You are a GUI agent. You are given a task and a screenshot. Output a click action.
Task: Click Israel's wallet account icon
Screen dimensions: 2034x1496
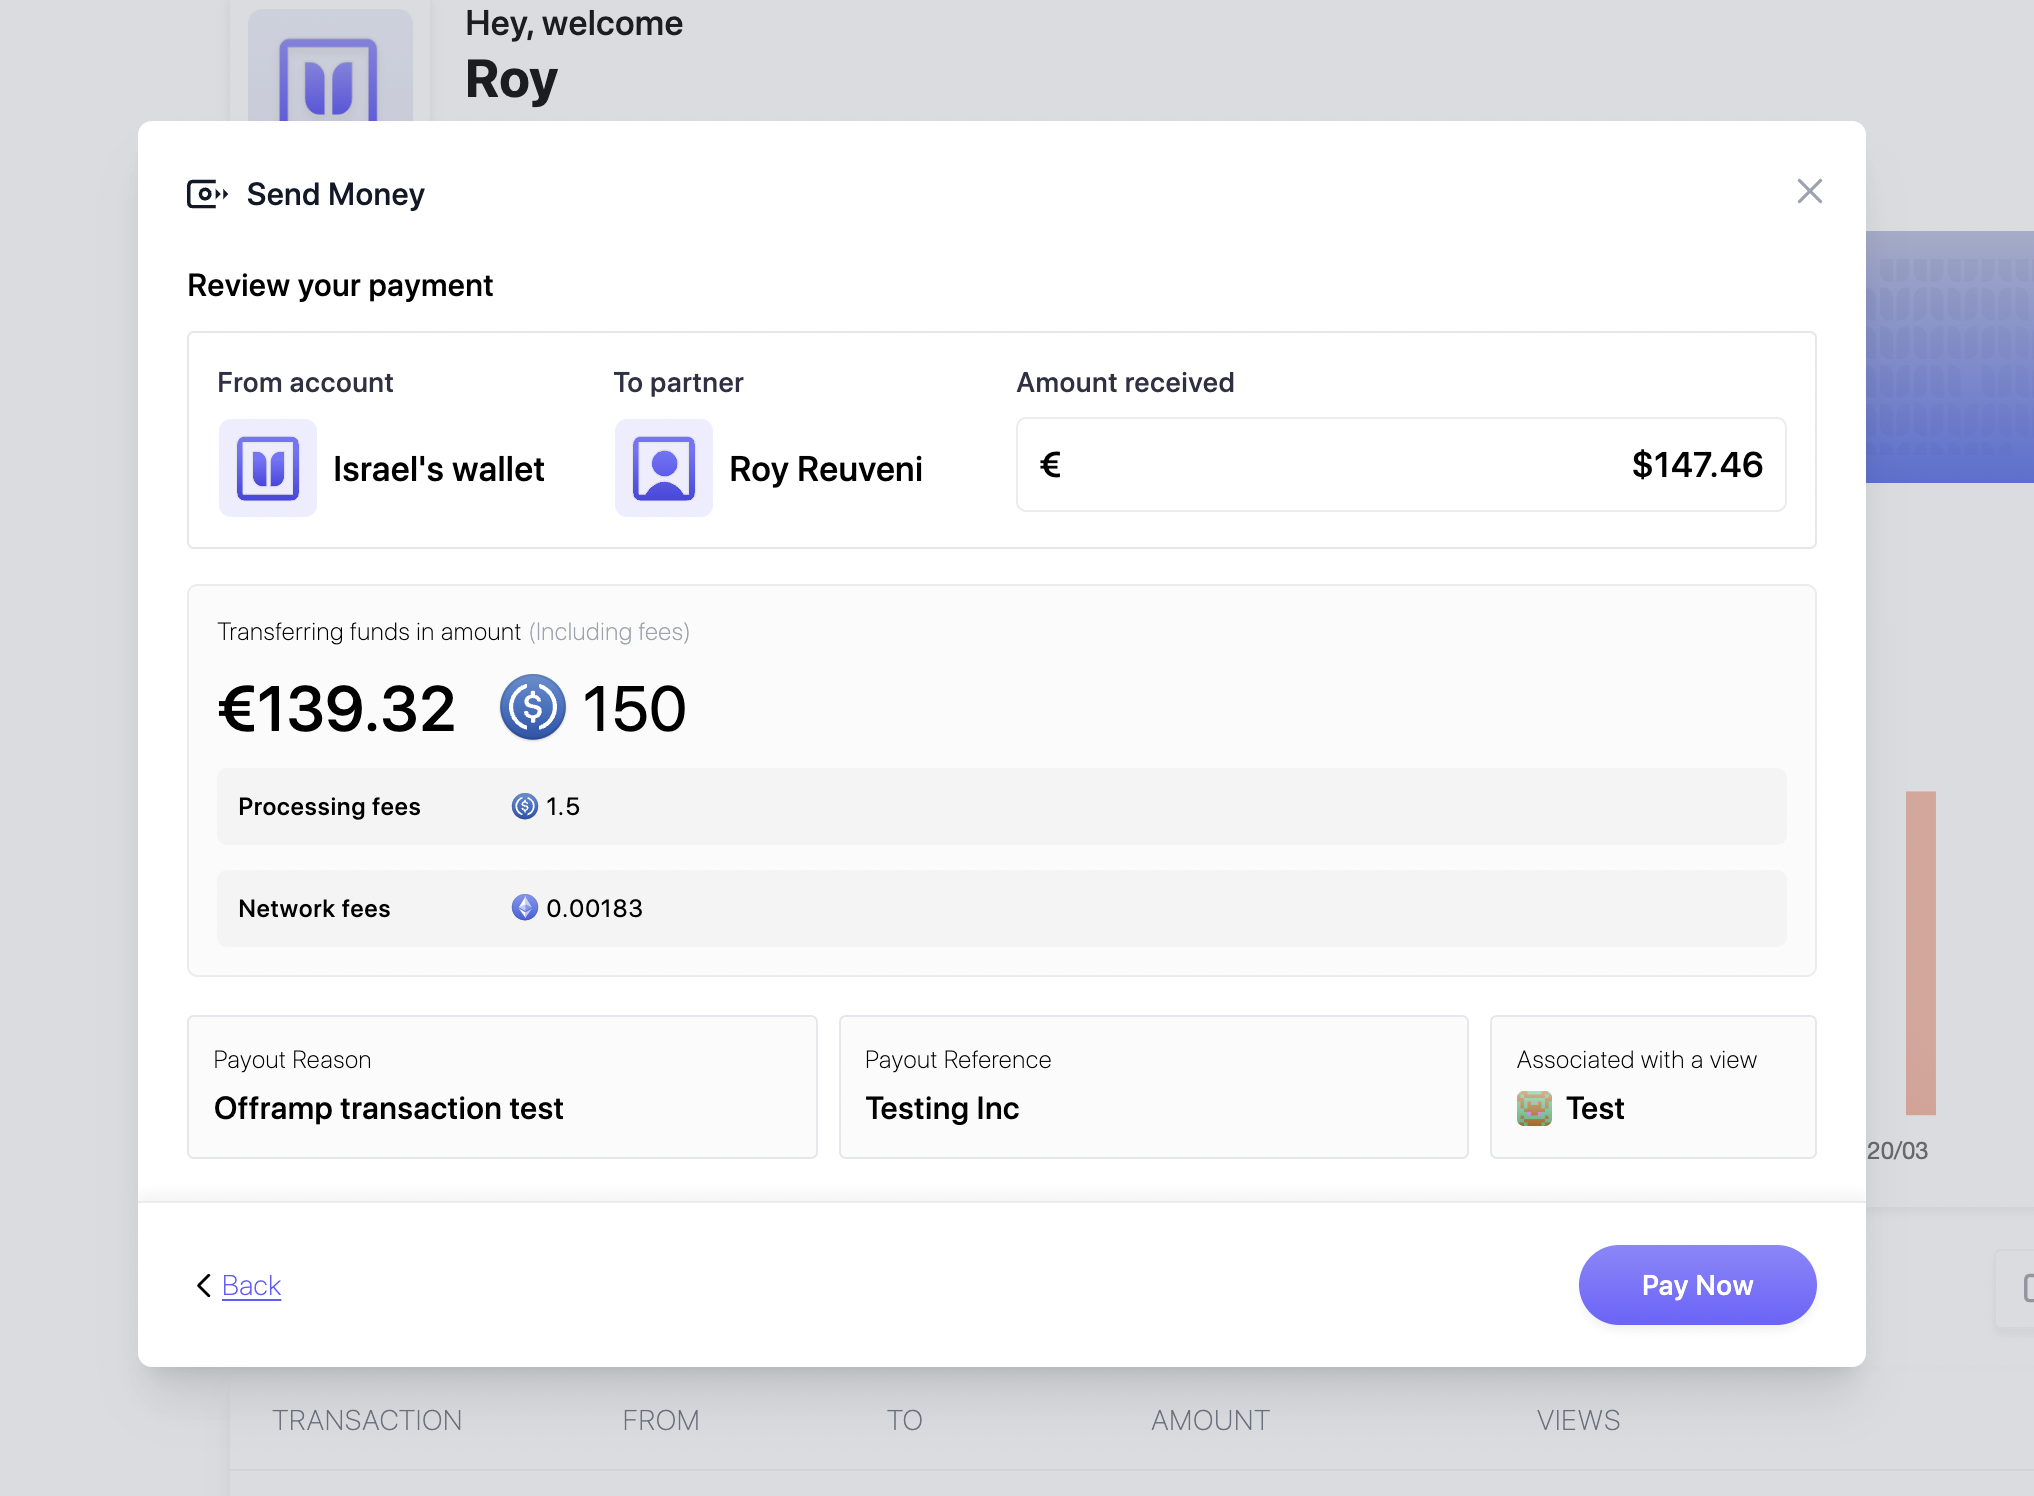tap(268, 468)
